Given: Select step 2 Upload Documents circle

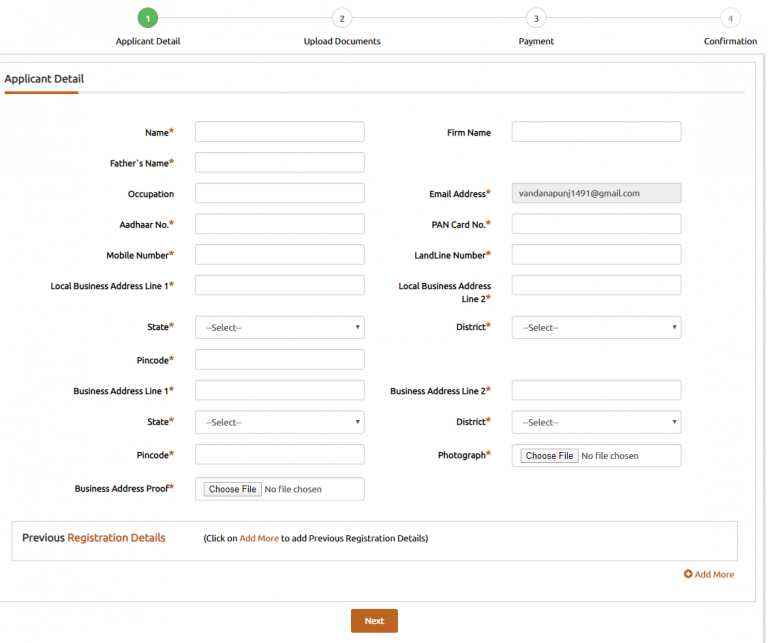Looking at the screenshot, I should coord(342,18).
